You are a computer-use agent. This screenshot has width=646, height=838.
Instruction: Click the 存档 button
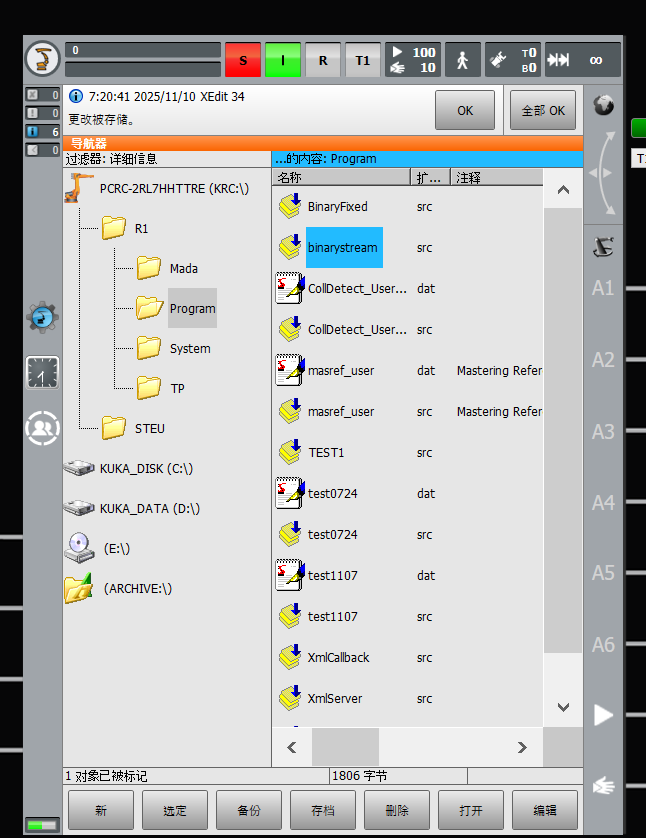pos(323,810)
